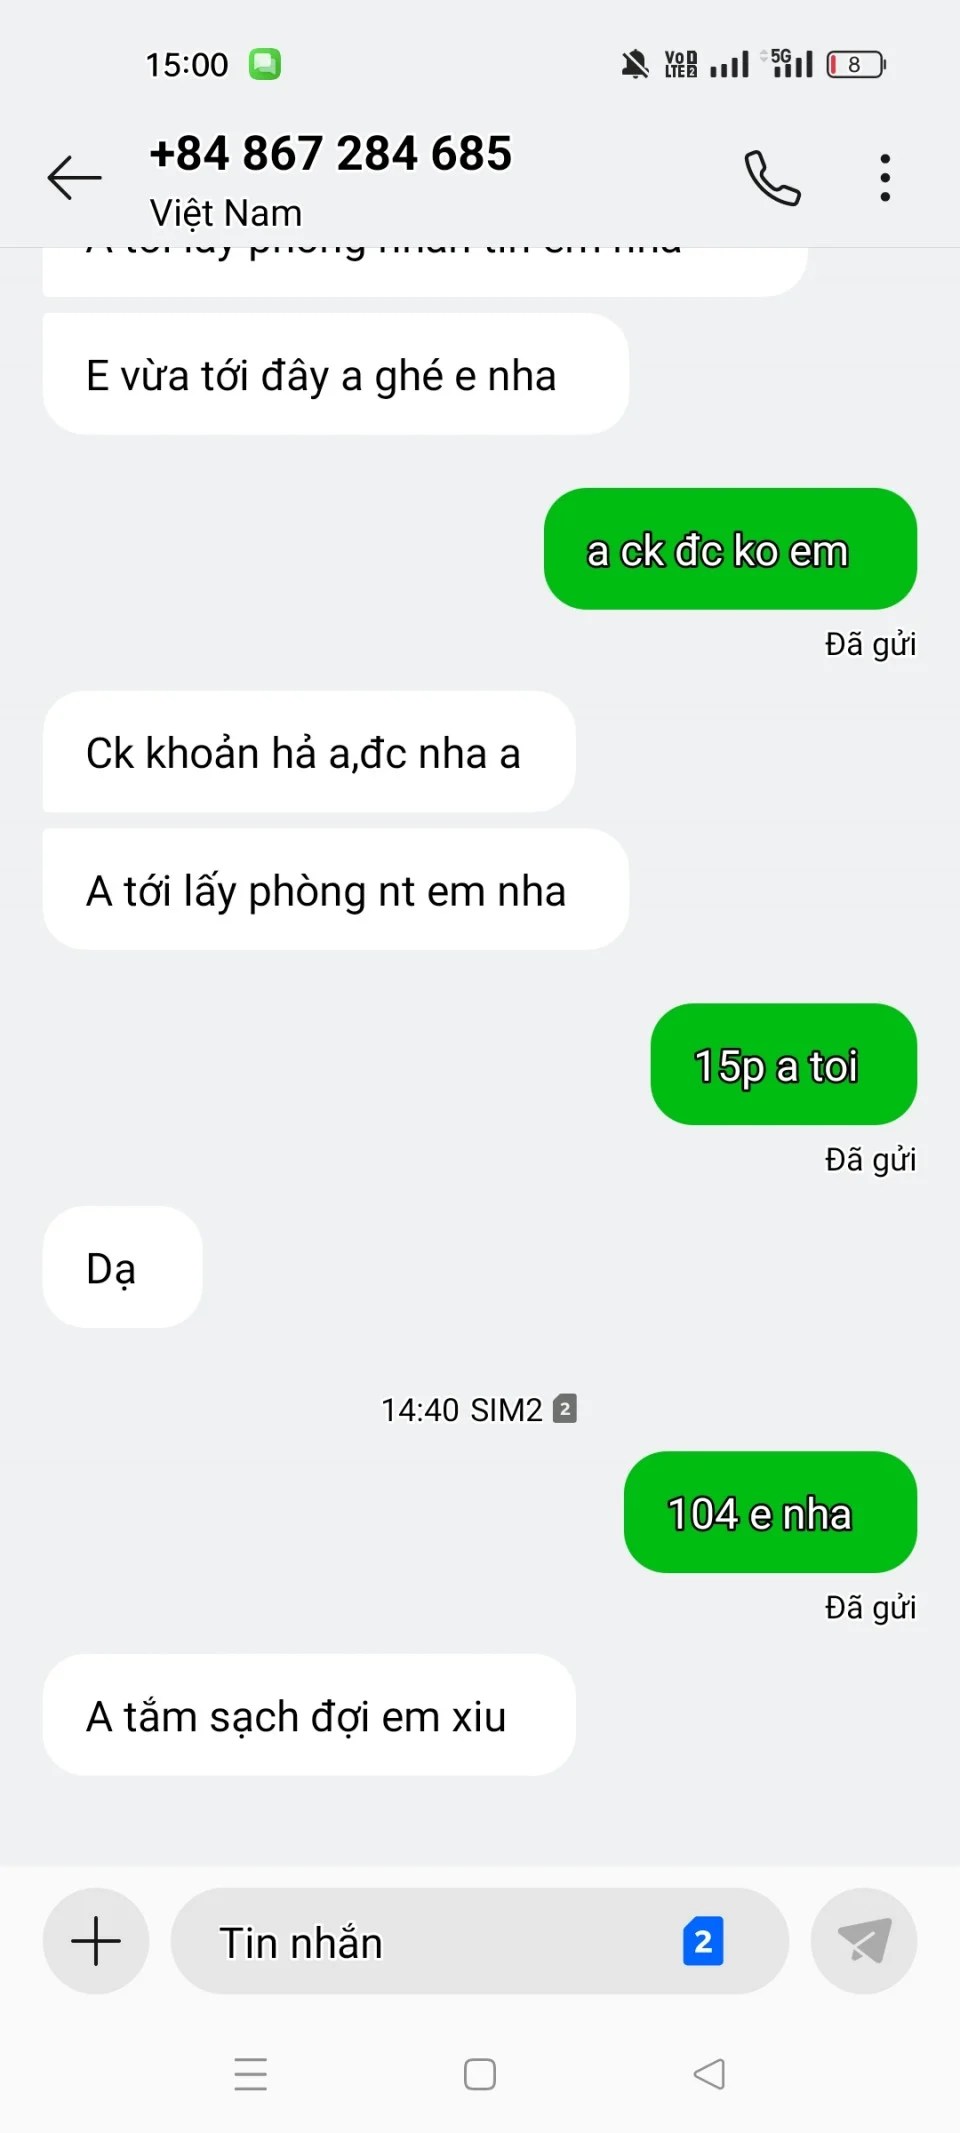The width and height of the screenshot is (960, 2133).
Task: Open the three-dot more options menu
Action: pyautogui.click(x=885, y=178)
